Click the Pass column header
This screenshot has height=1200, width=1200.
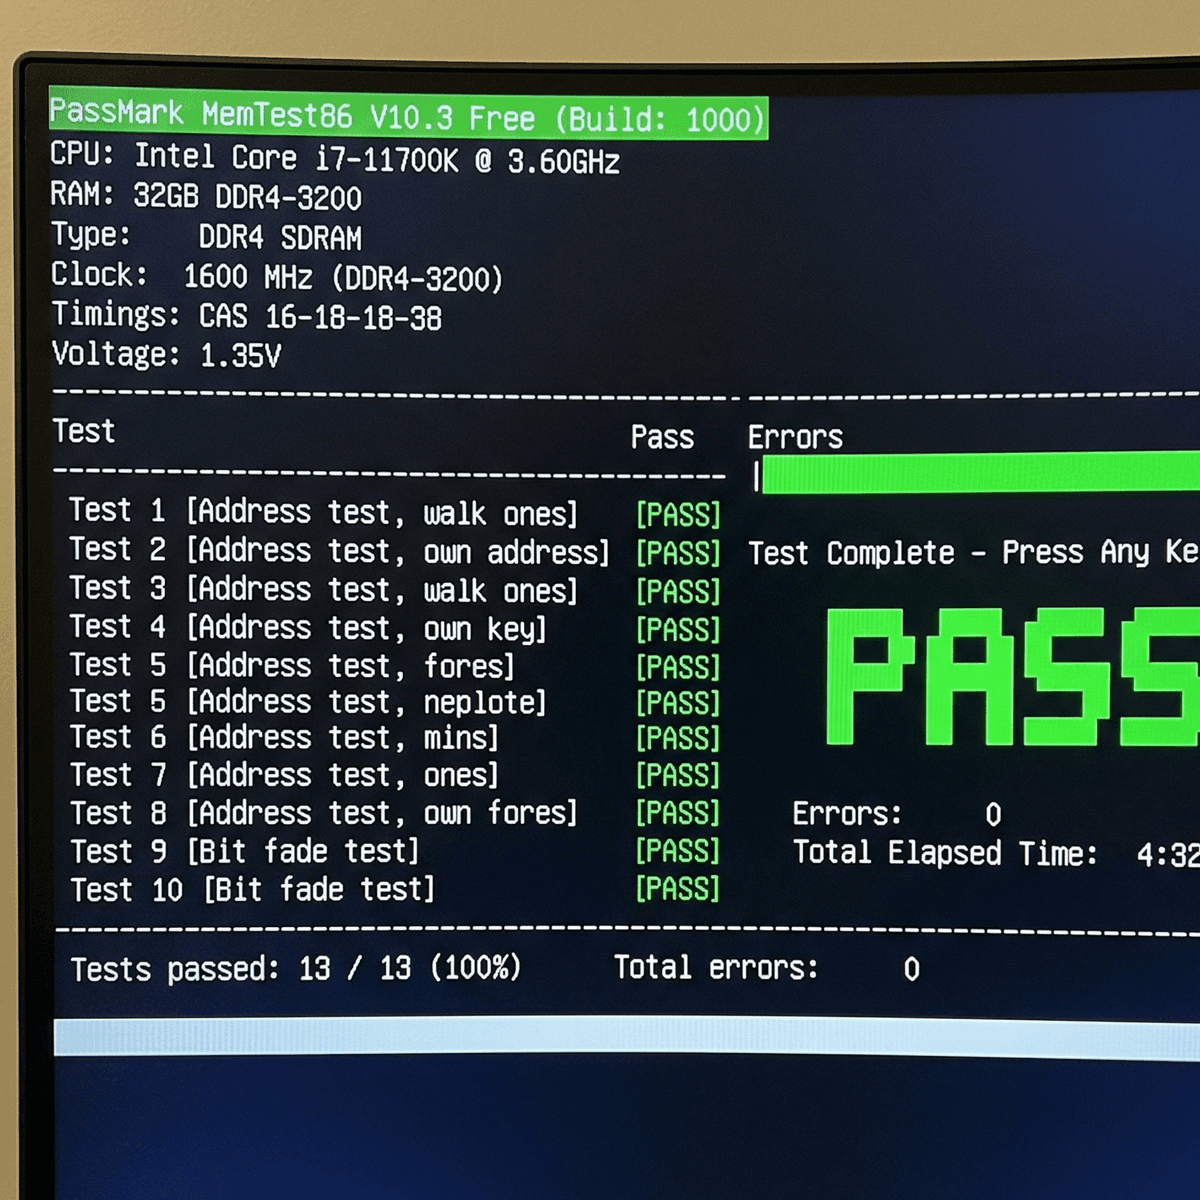tap(662, 438)
